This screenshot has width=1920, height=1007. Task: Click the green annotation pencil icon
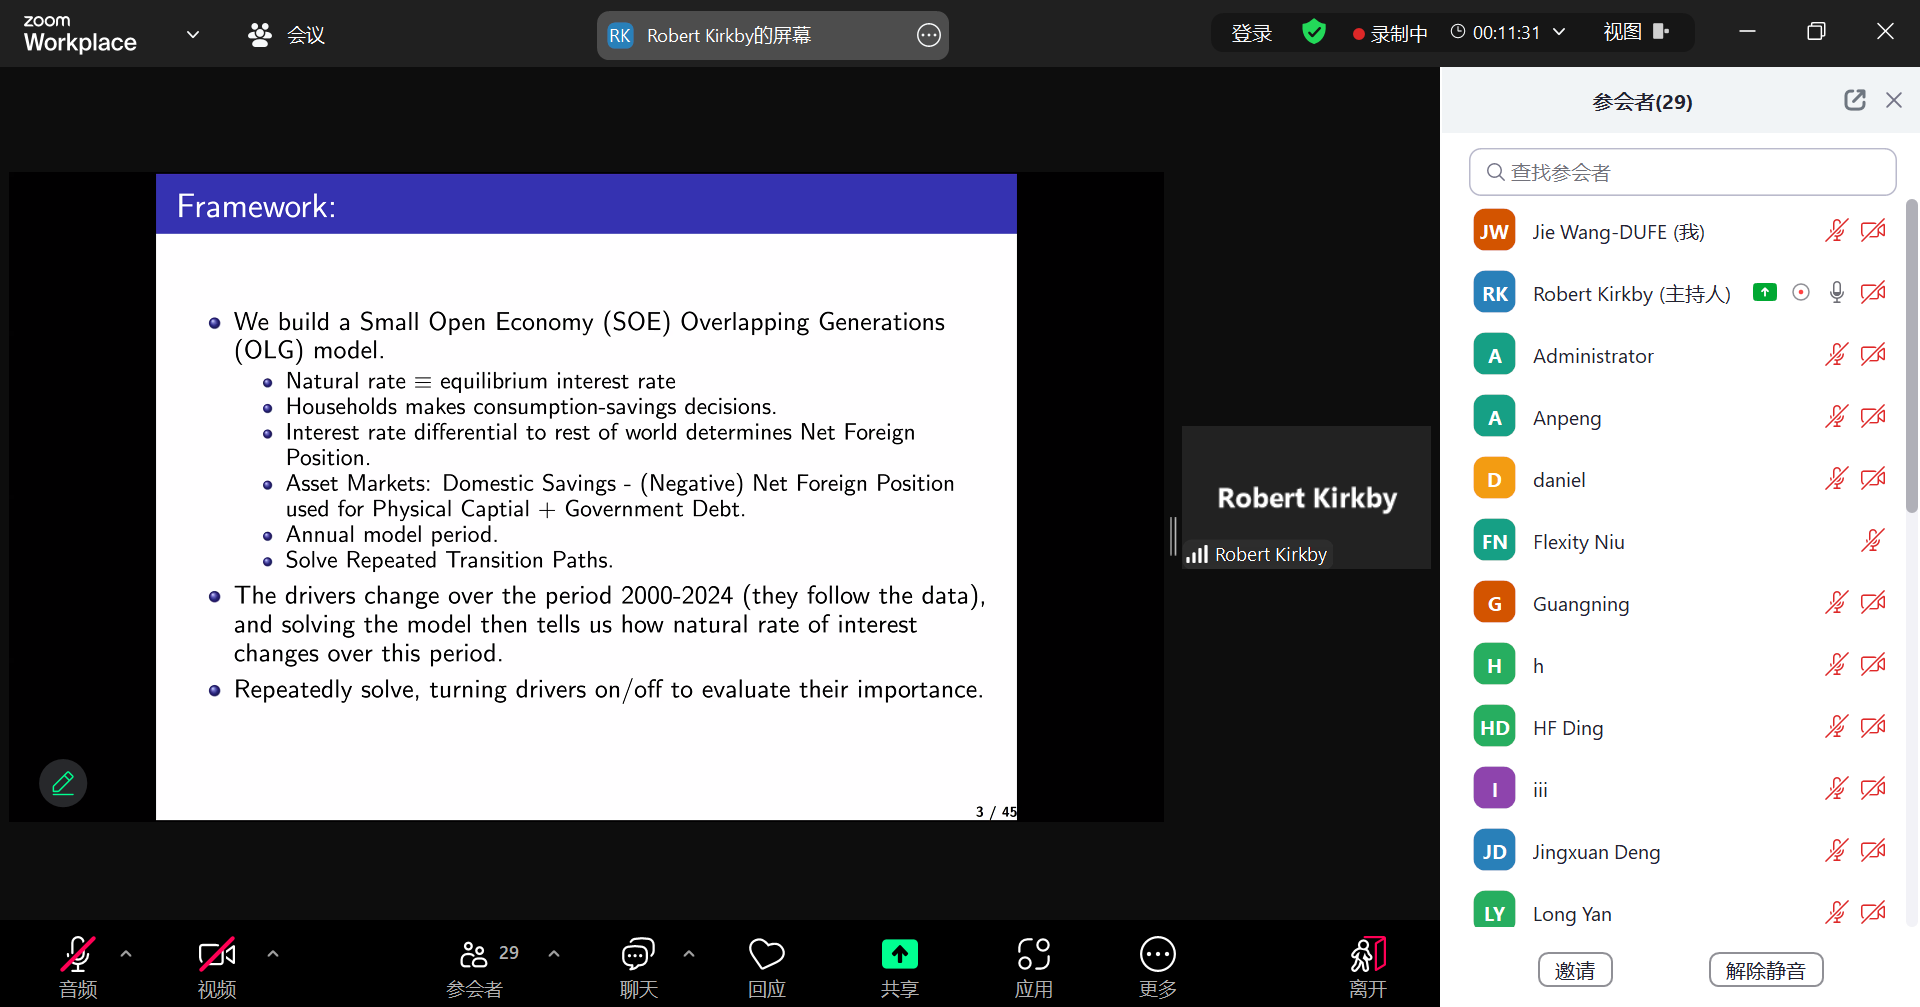tap(63, 783)
